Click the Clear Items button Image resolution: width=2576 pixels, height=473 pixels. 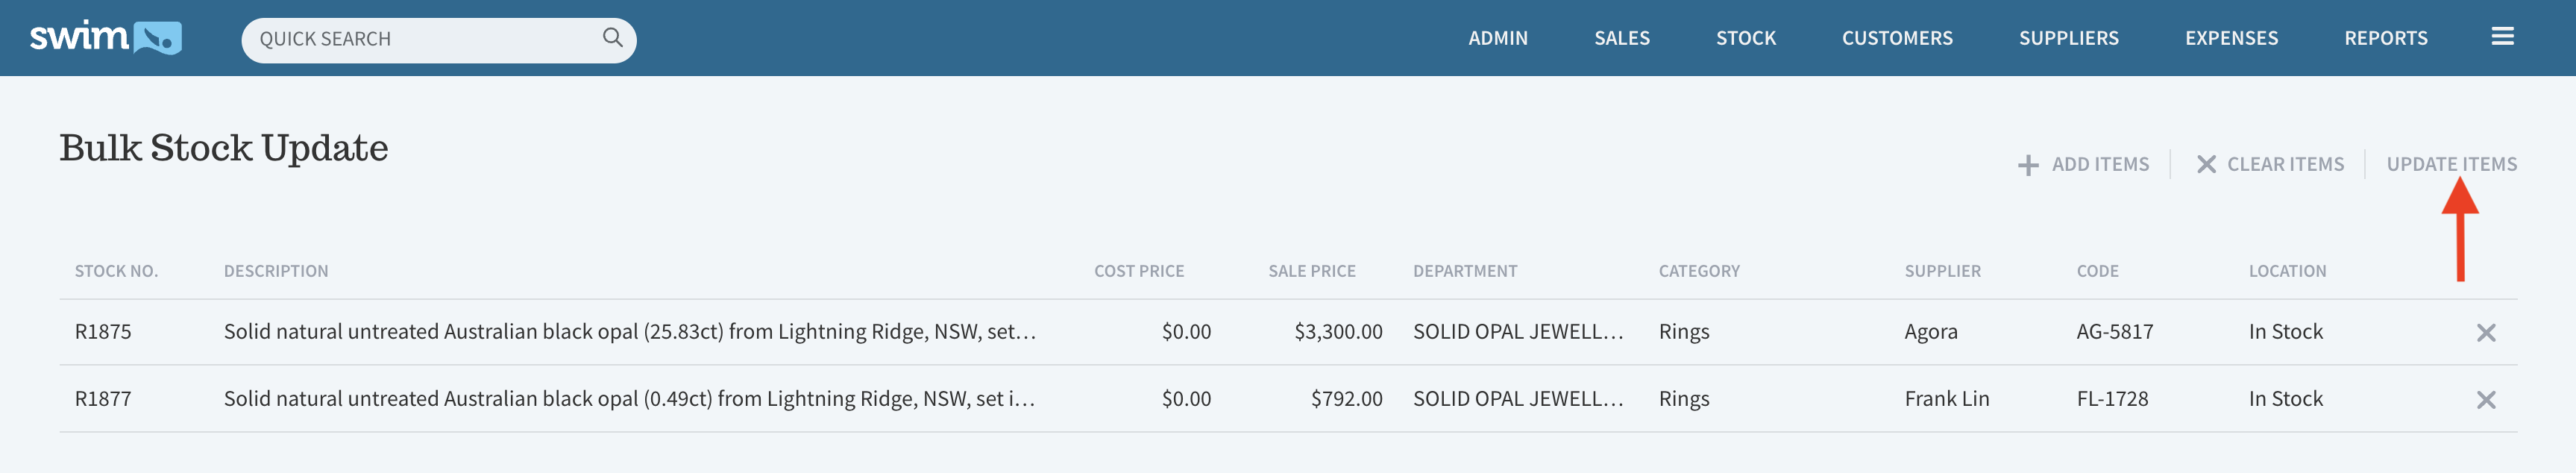[x=2270, y=164]
